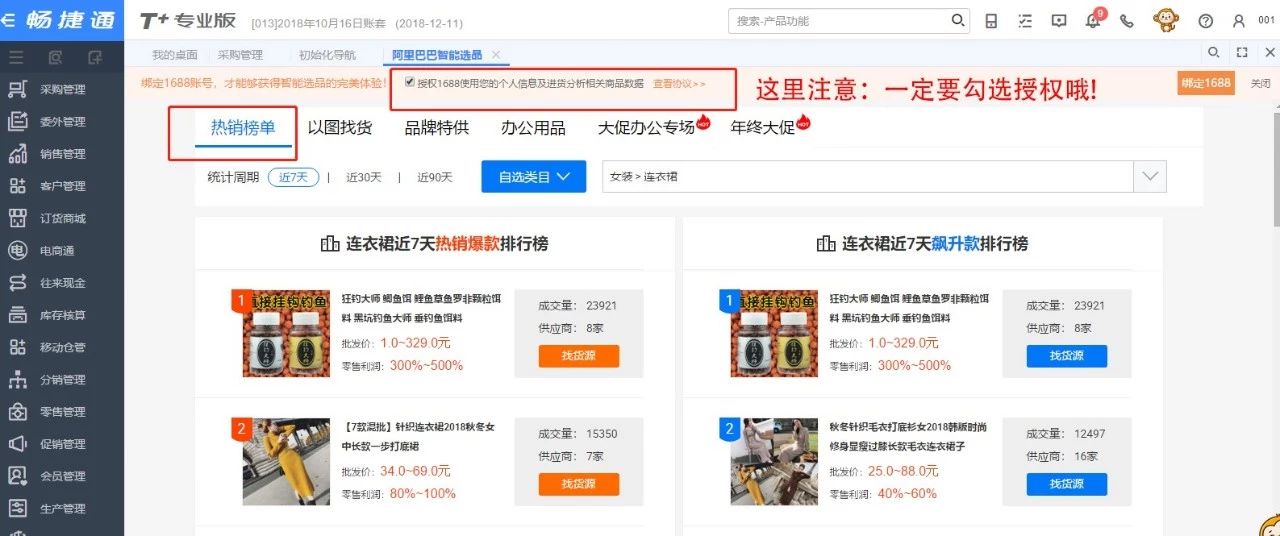Click the phone support icon

pyautogui.click(x=1128, y=21)
